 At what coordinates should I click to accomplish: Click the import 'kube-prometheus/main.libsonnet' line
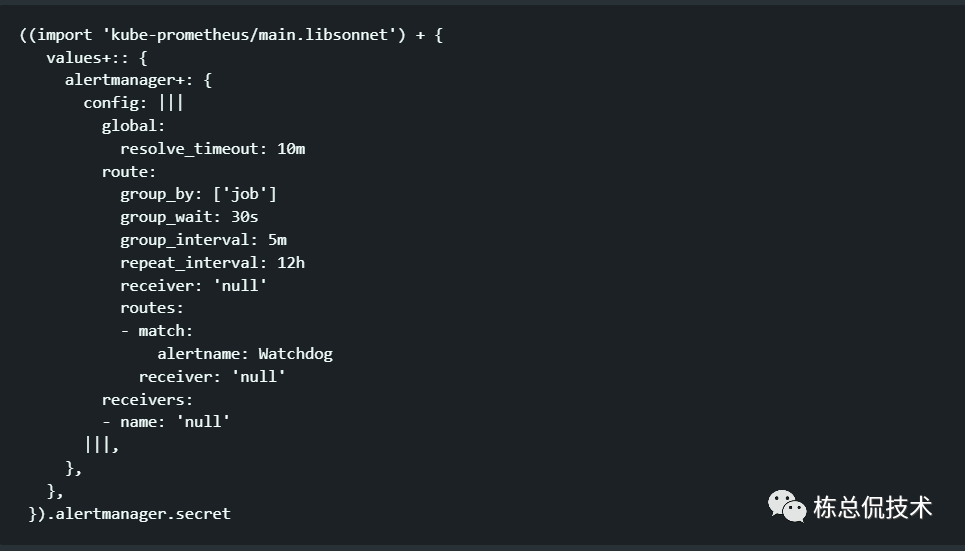pyautogui.click(x=230, y=35)
